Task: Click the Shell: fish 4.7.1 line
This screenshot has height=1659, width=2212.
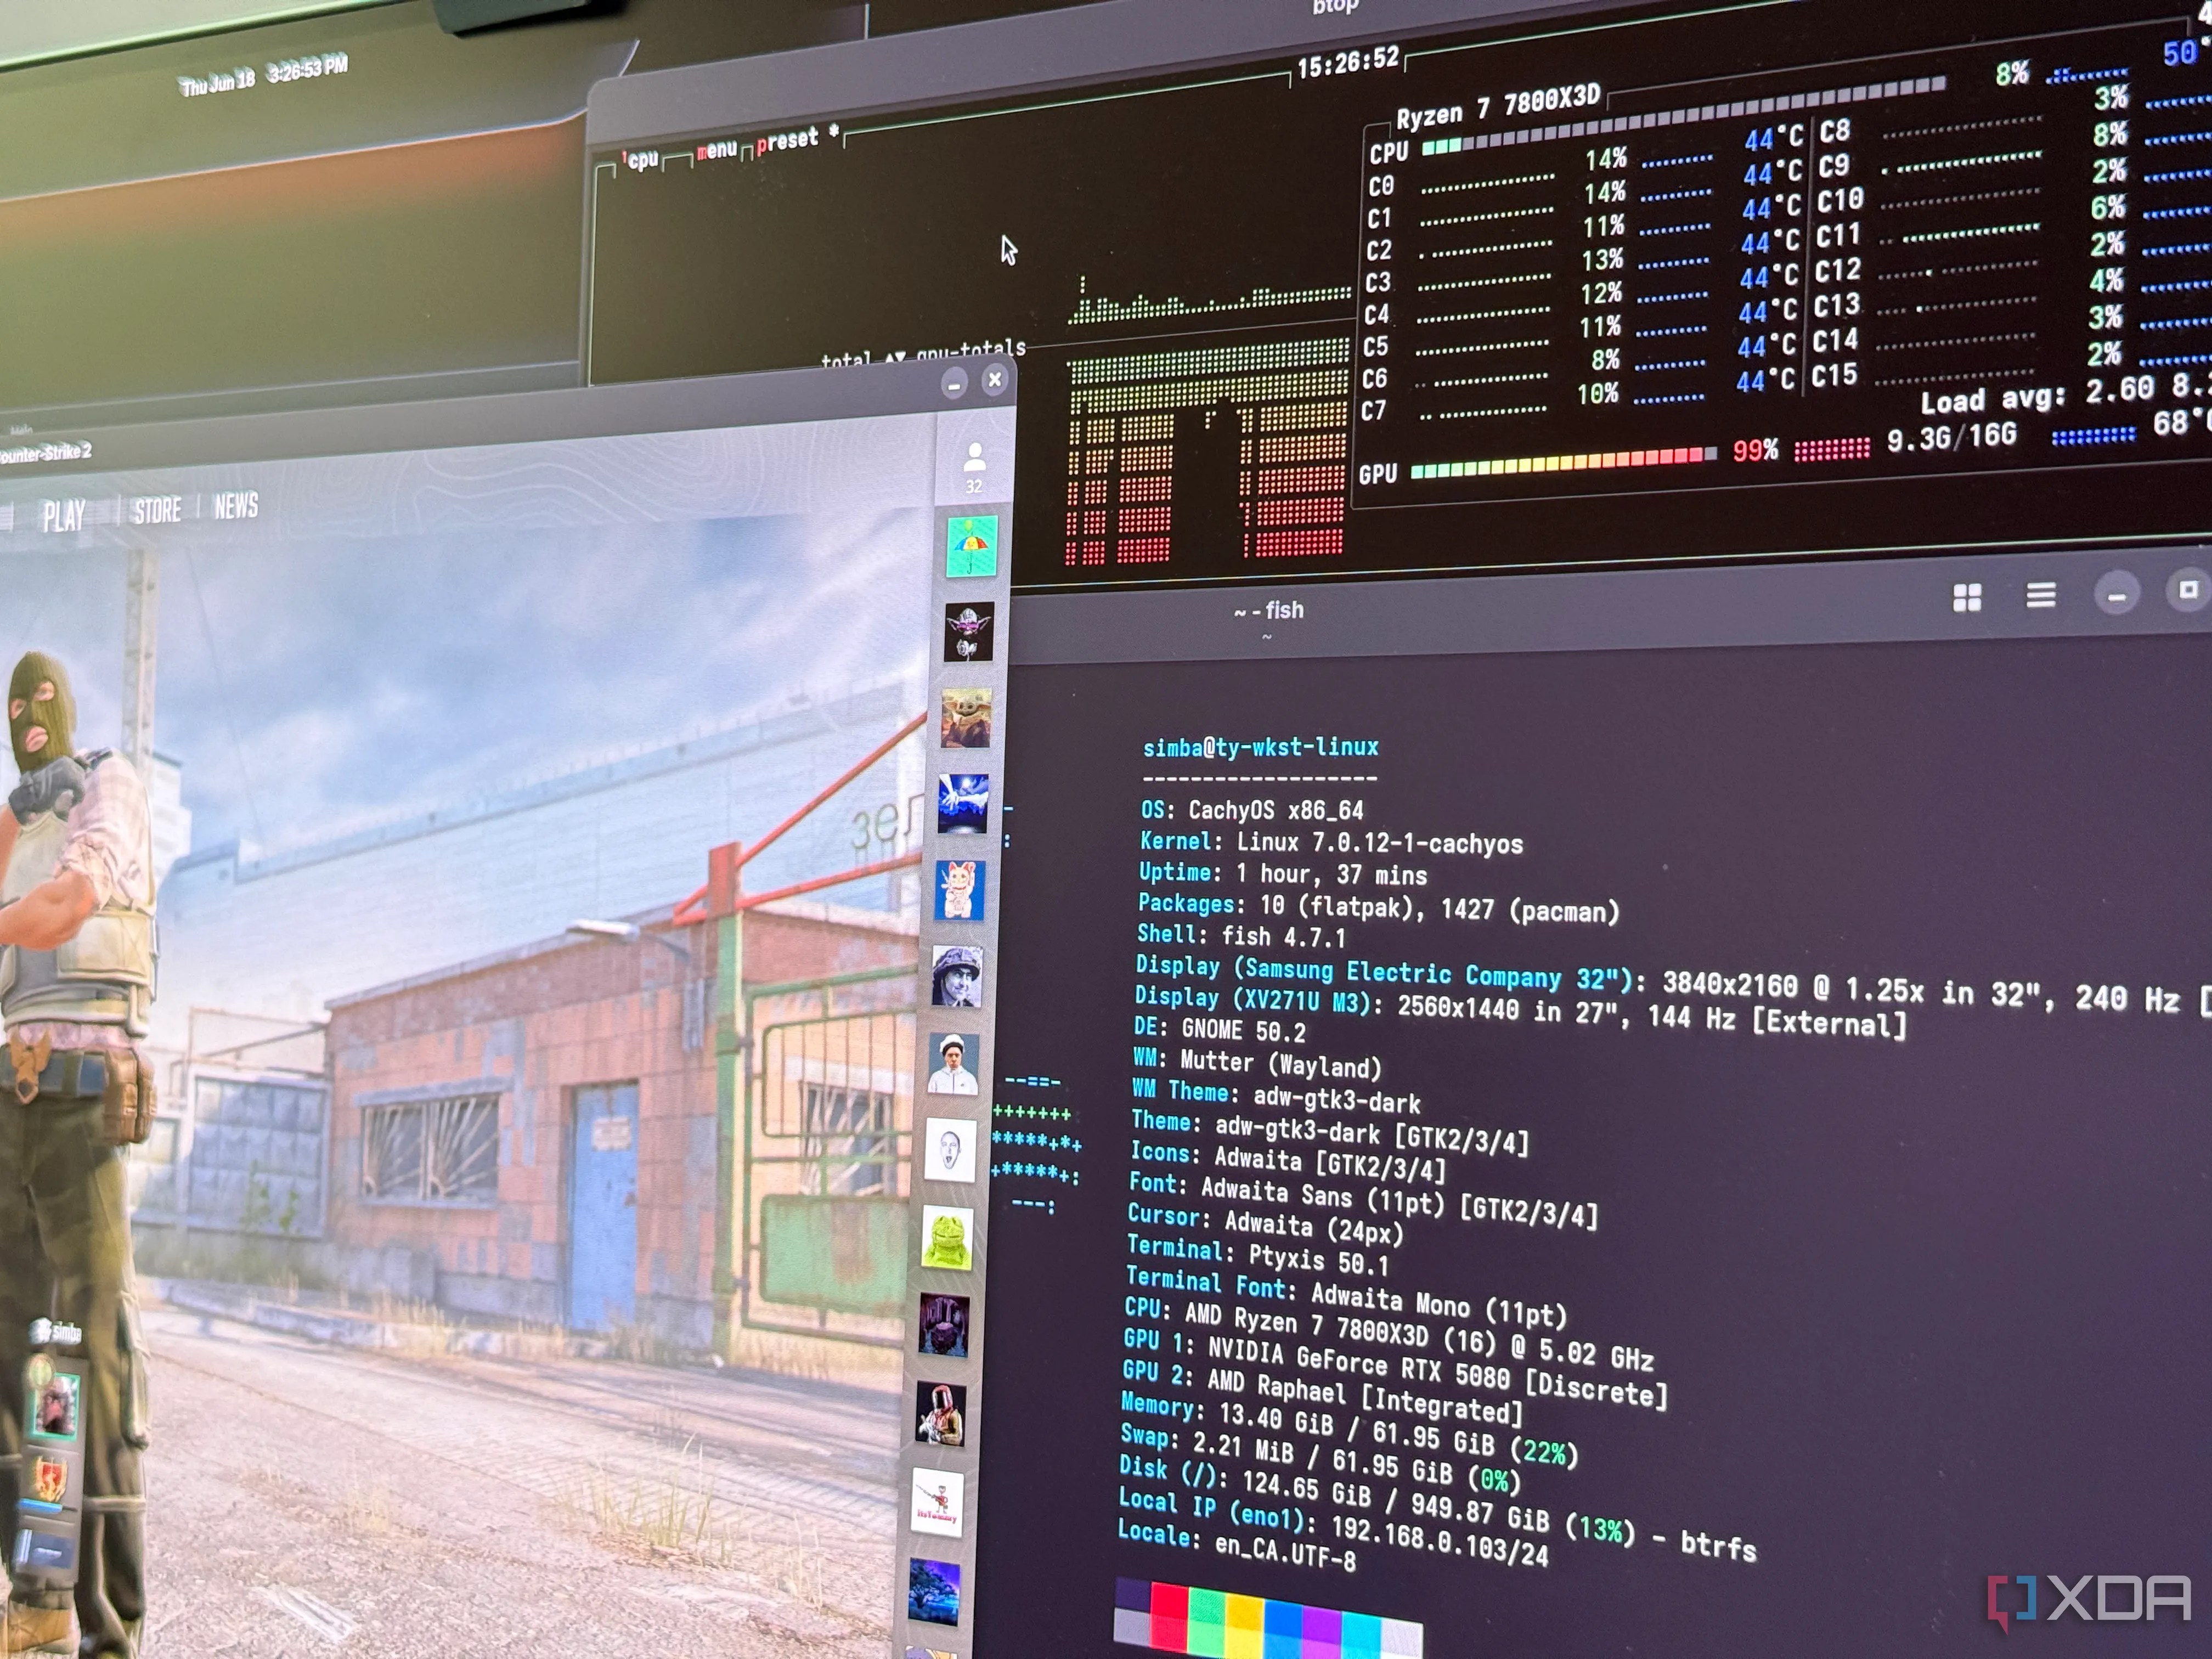Action: pyautogui.click(x=1241, y=935)
